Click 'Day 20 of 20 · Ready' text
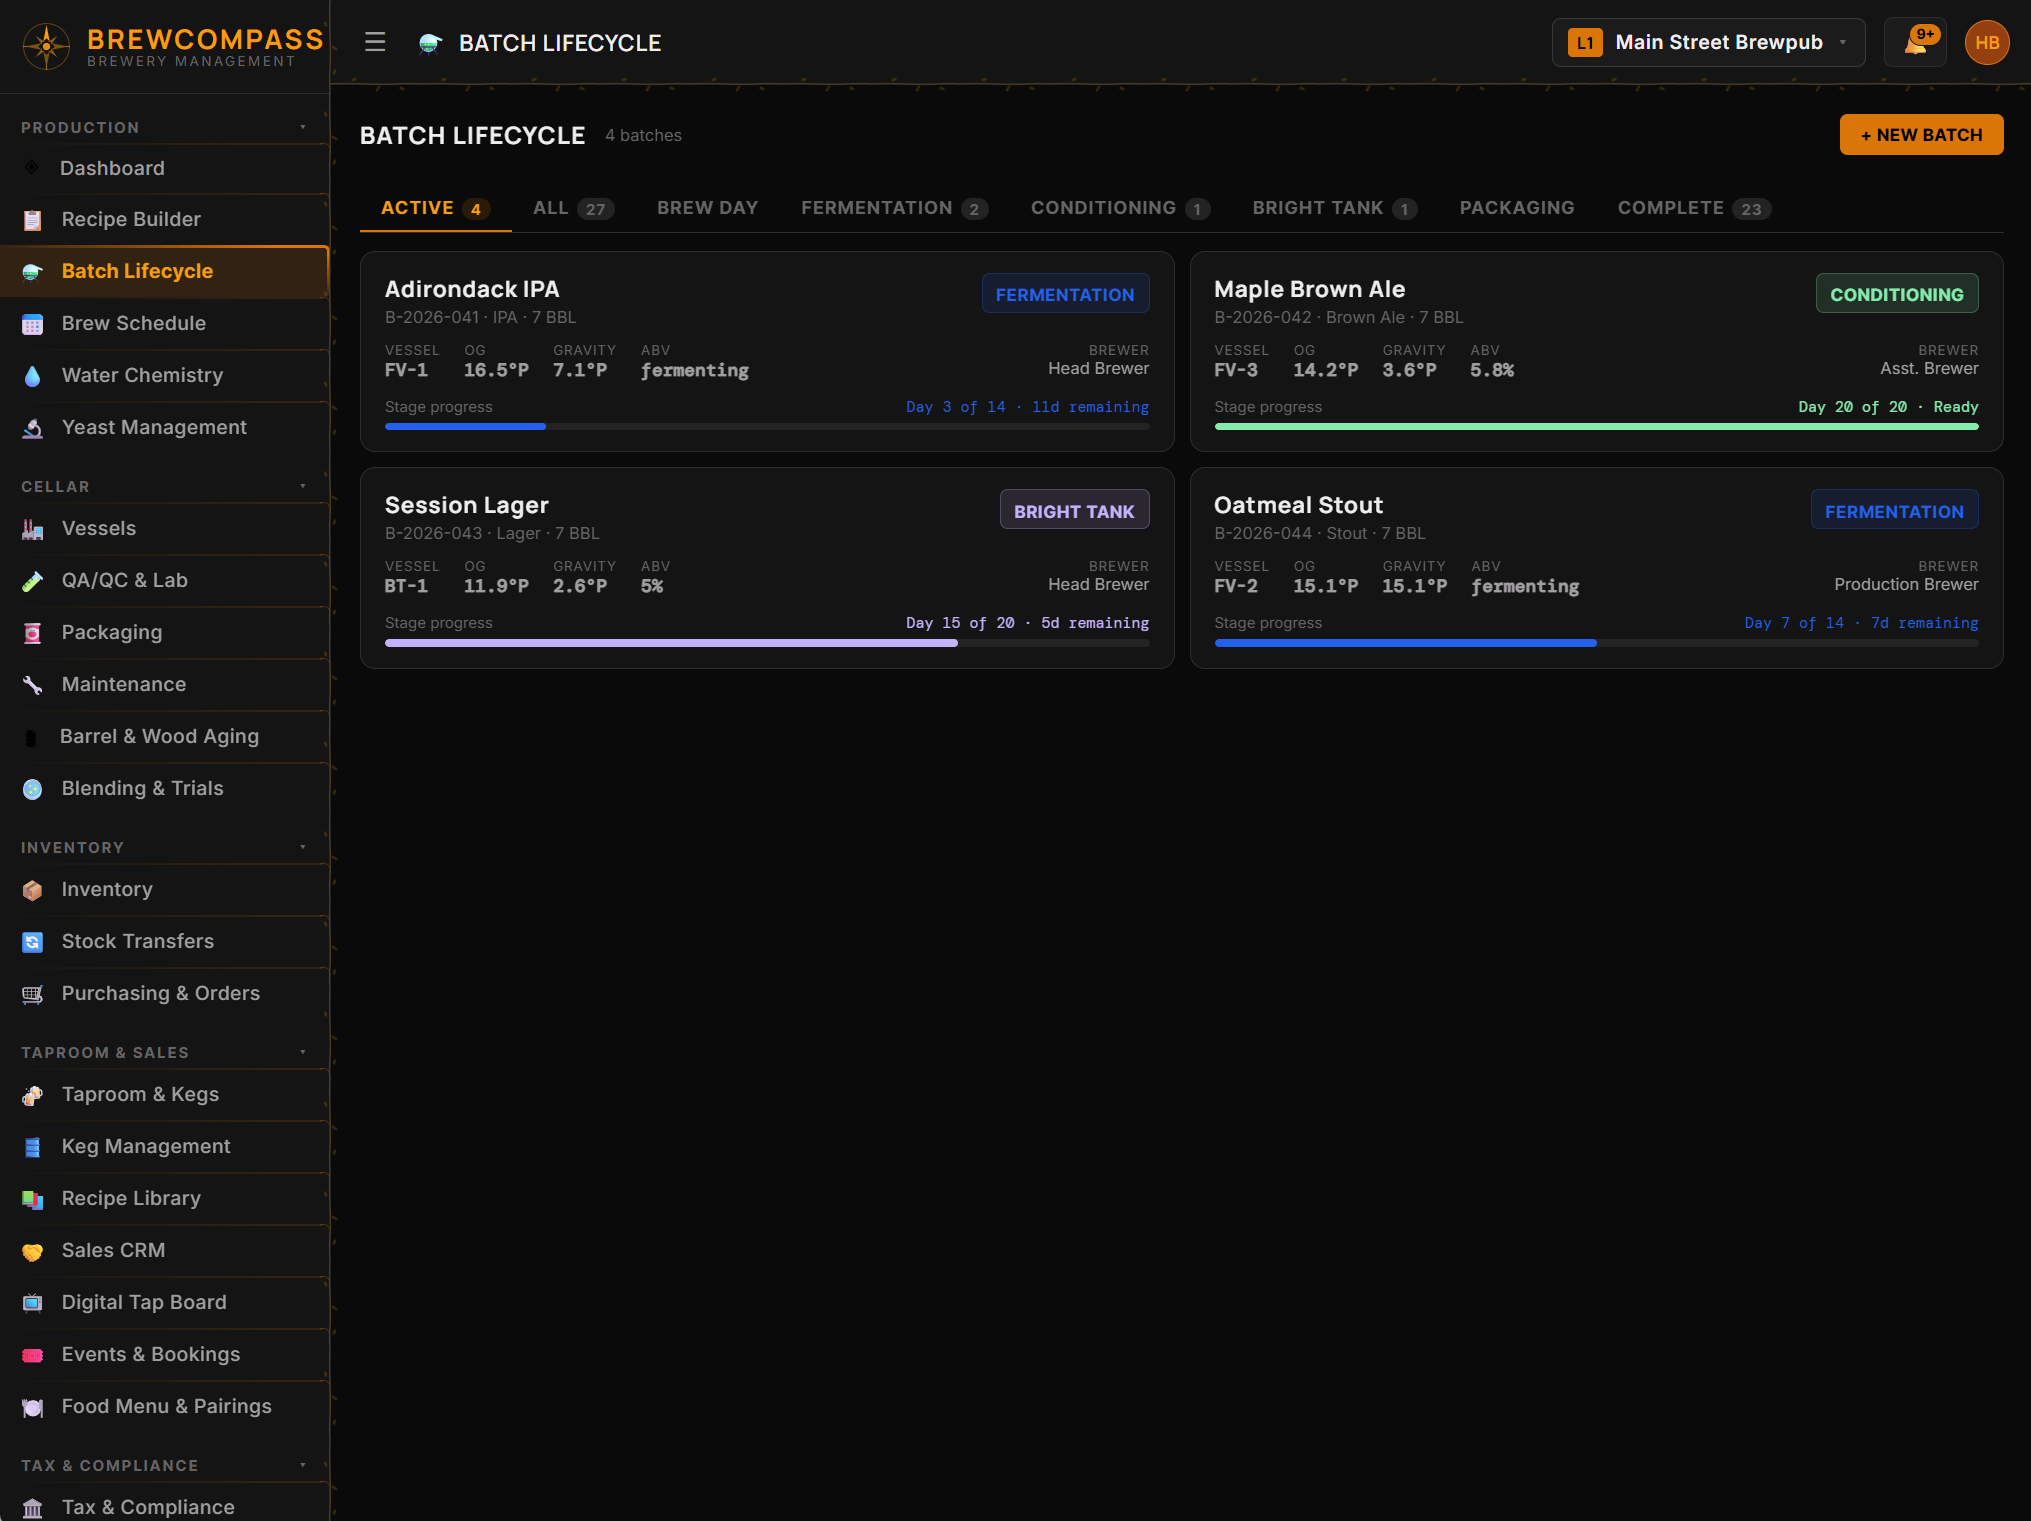 pyautogui.click(x=1888, y=407)
